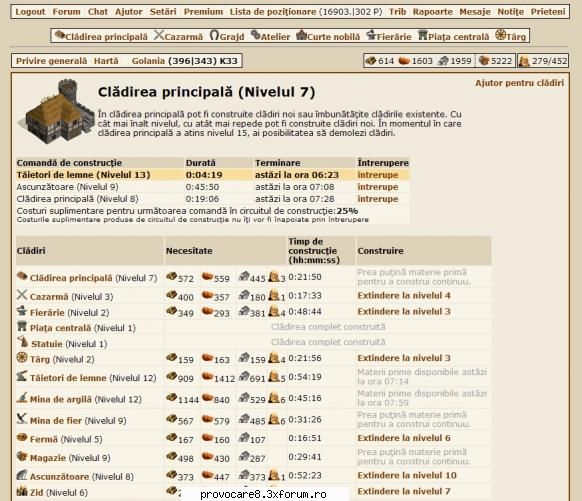Click the 25% extra cost value
This screenshot has height=501, width=582.
347,211
